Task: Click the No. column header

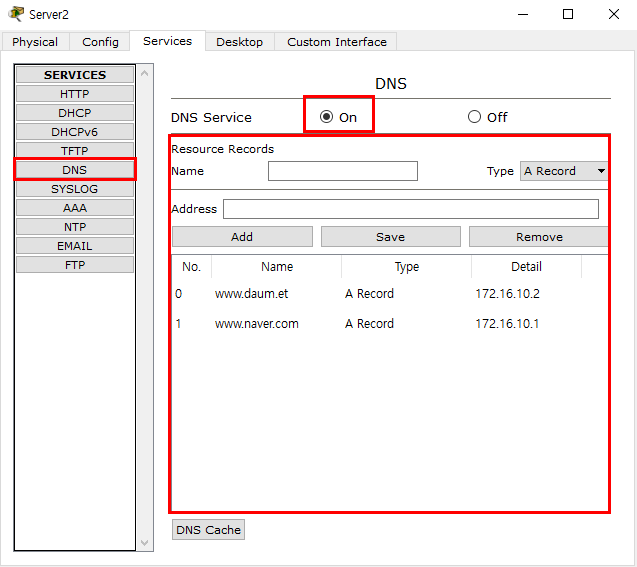Action: click(x=191, y=267)
